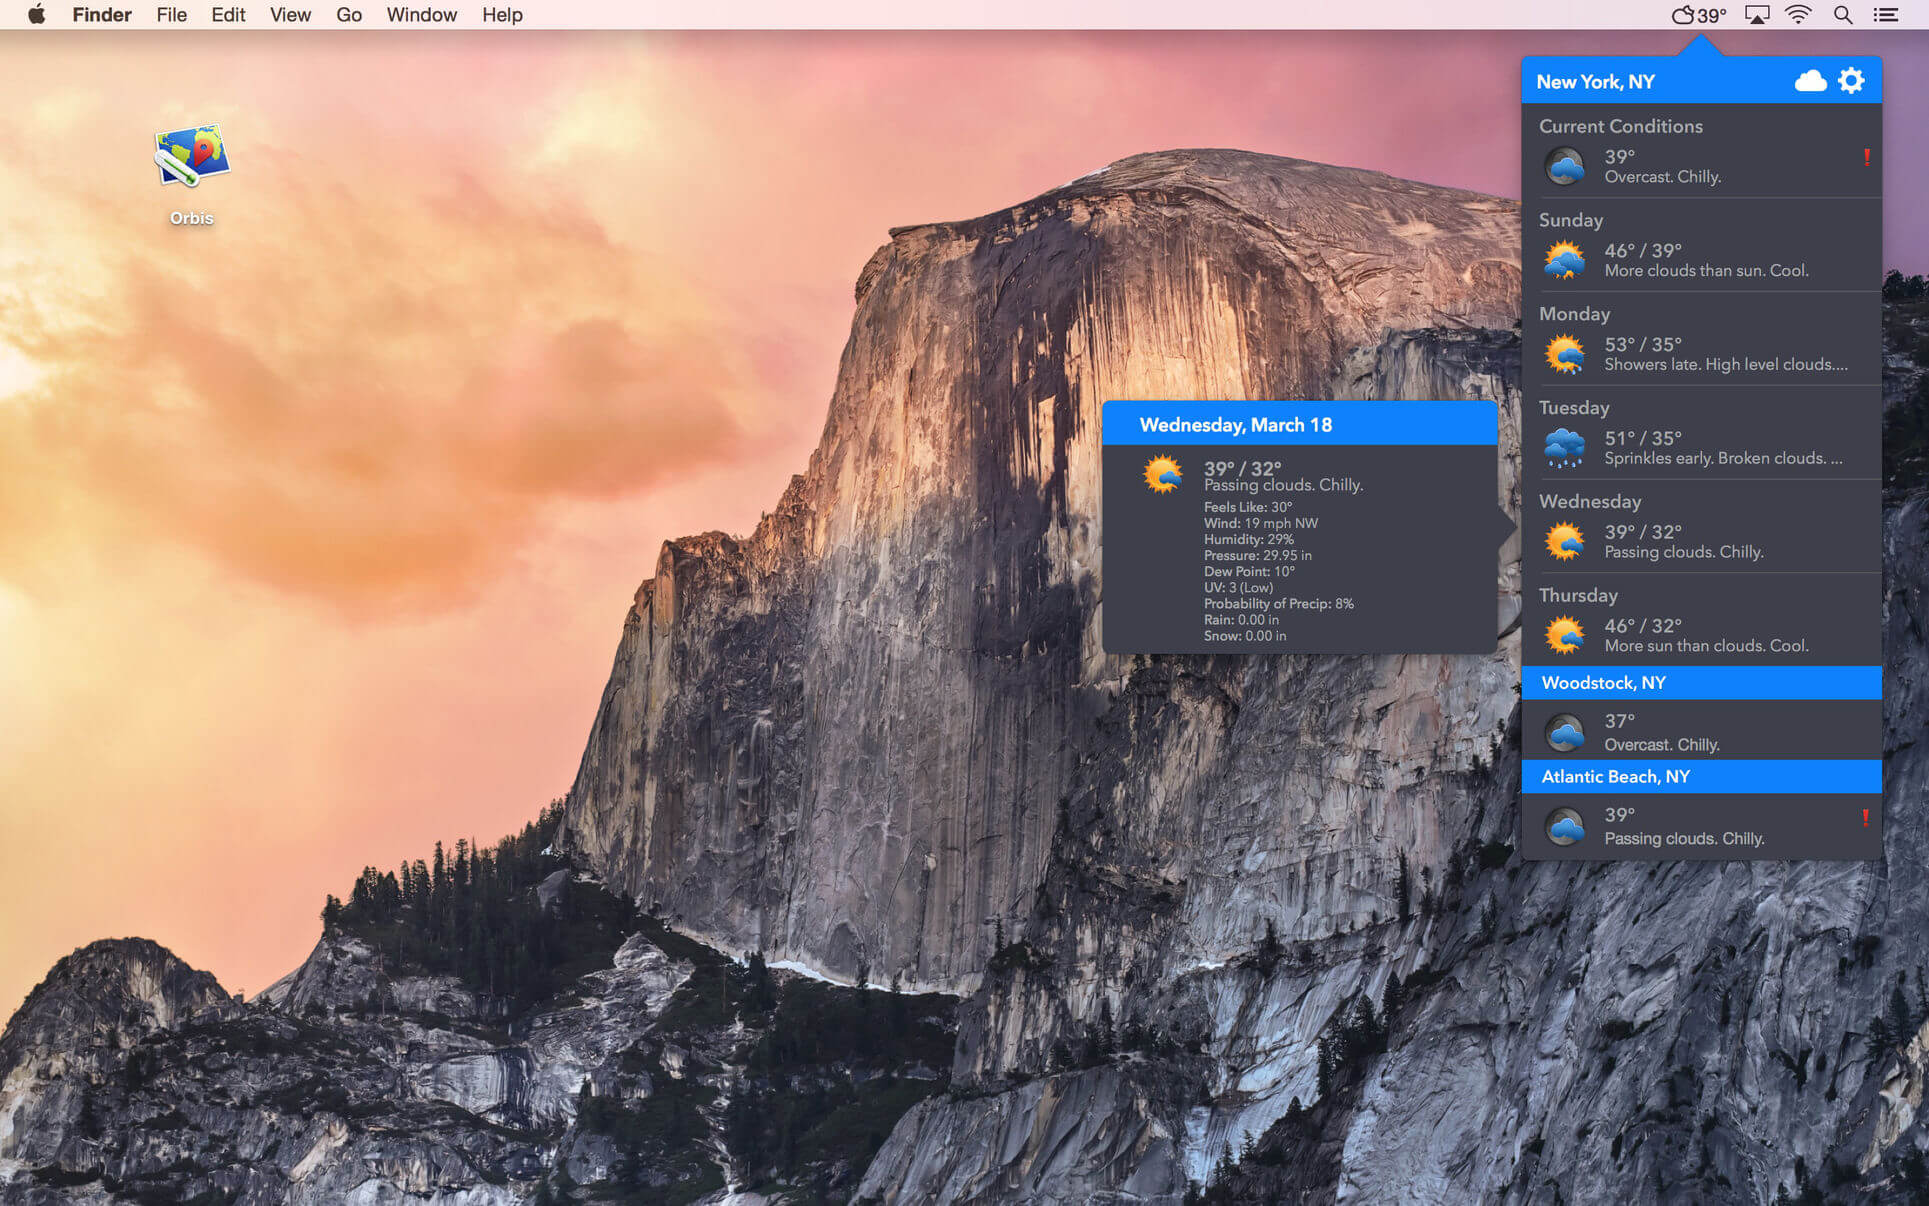
Task: Open the File menu
Action: coord(171,15)
